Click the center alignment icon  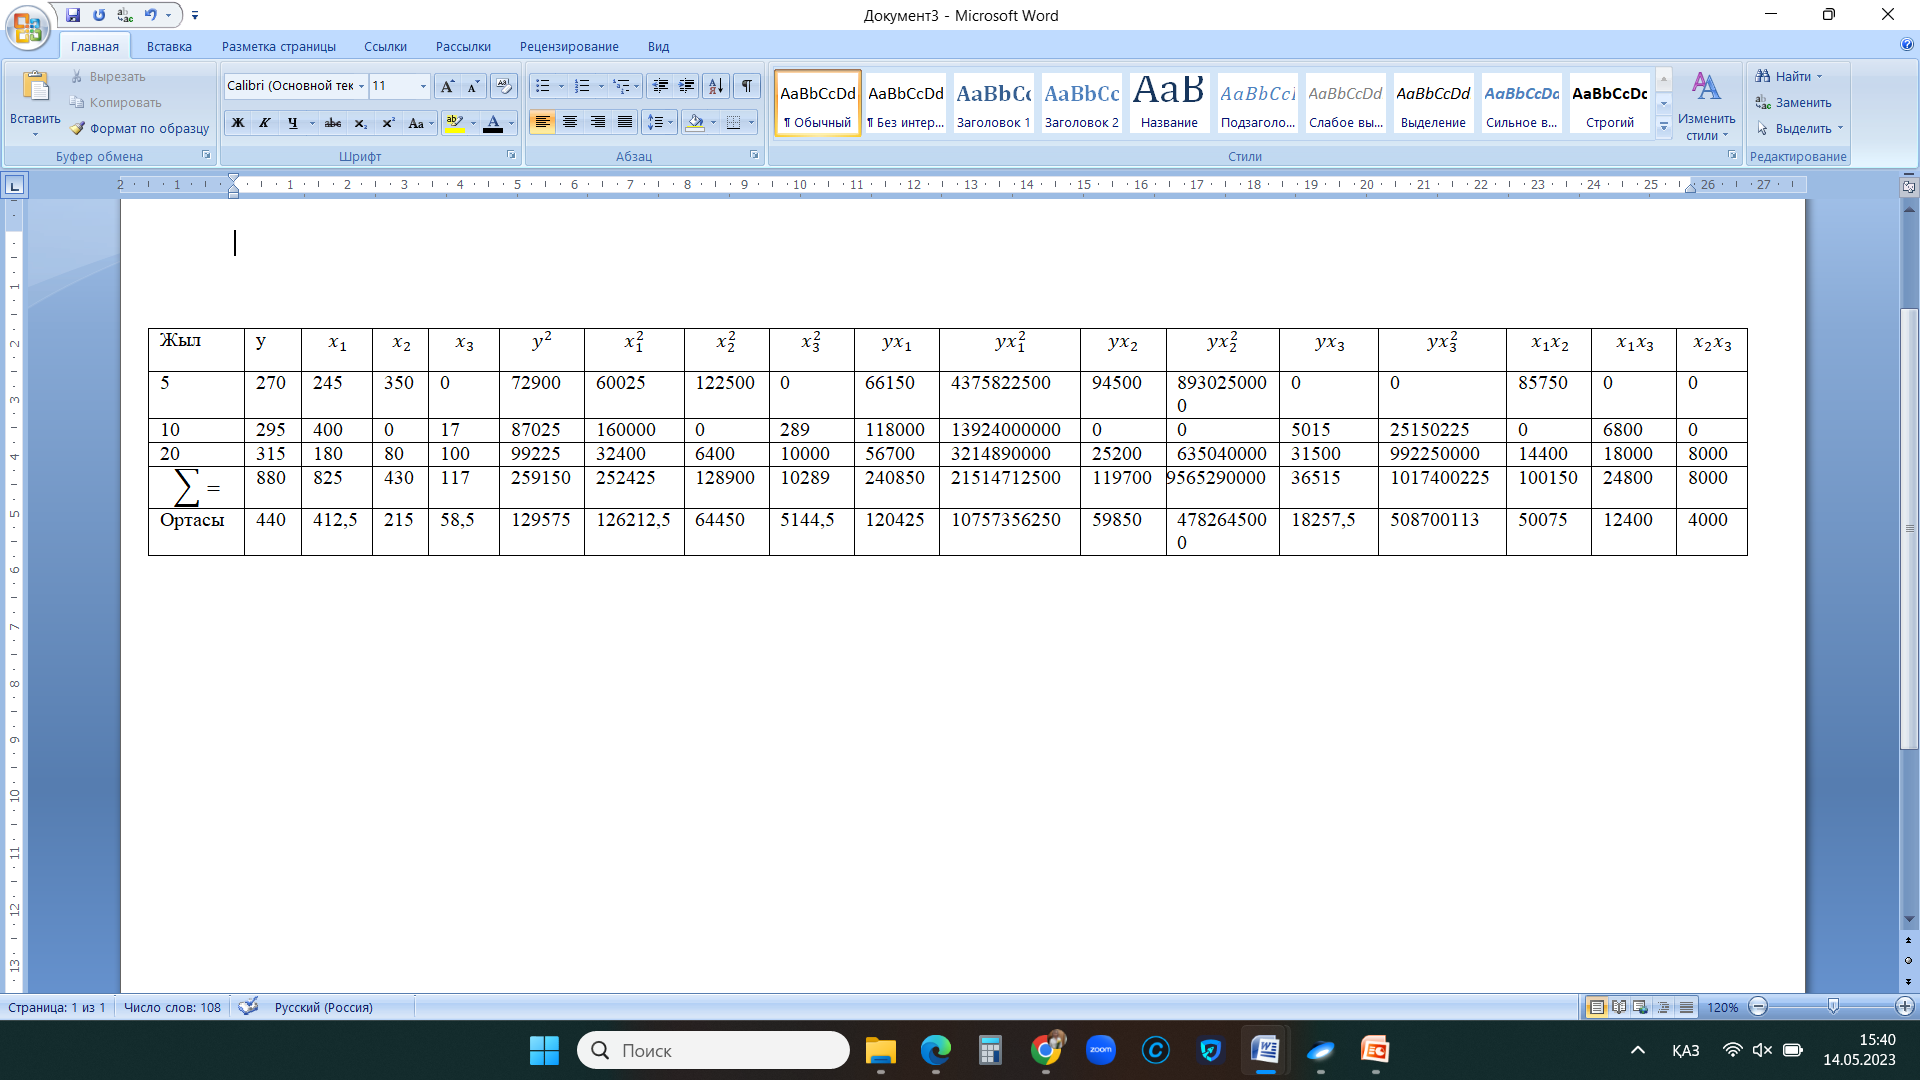[570, 122]
